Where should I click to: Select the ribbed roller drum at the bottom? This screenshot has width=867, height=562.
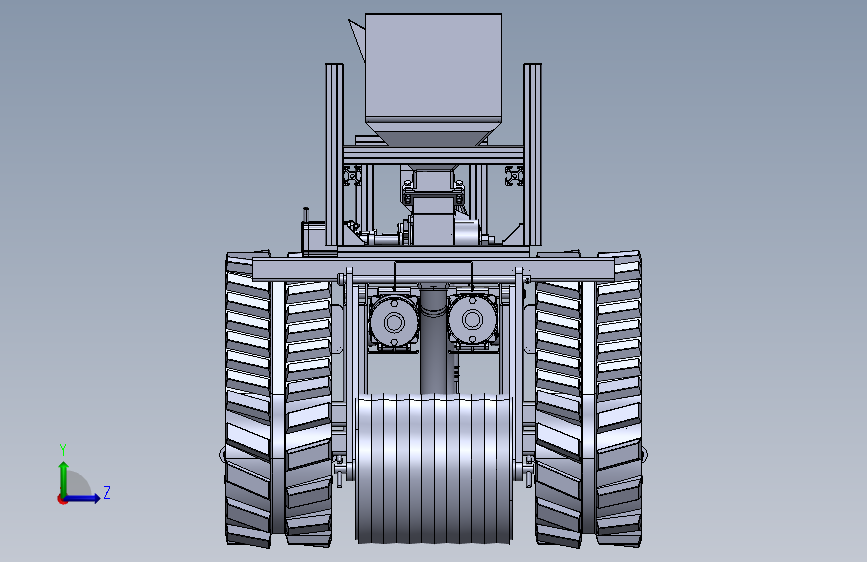tap(434, 469)
